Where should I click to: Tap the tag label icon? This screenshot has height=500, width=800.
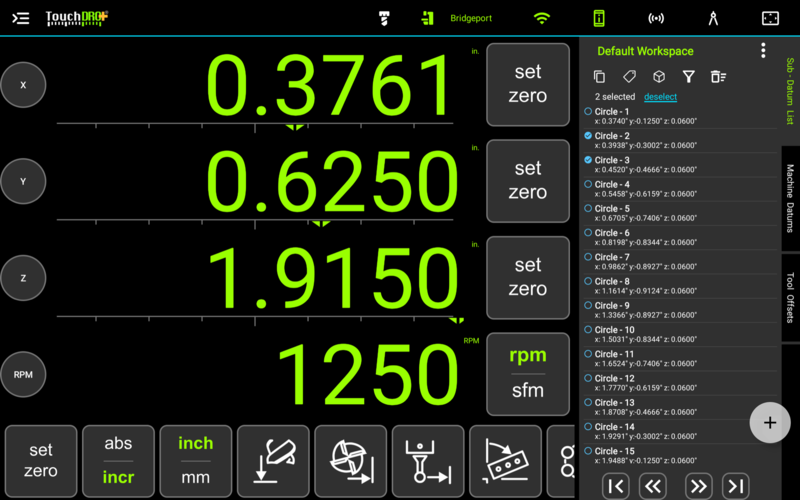click(630, 77)
